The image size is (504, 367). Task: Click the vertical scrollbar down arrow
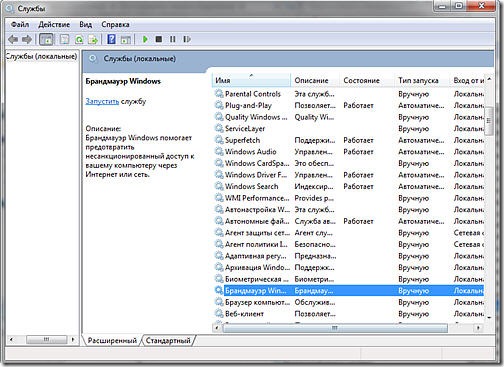[x=489, y=318]
